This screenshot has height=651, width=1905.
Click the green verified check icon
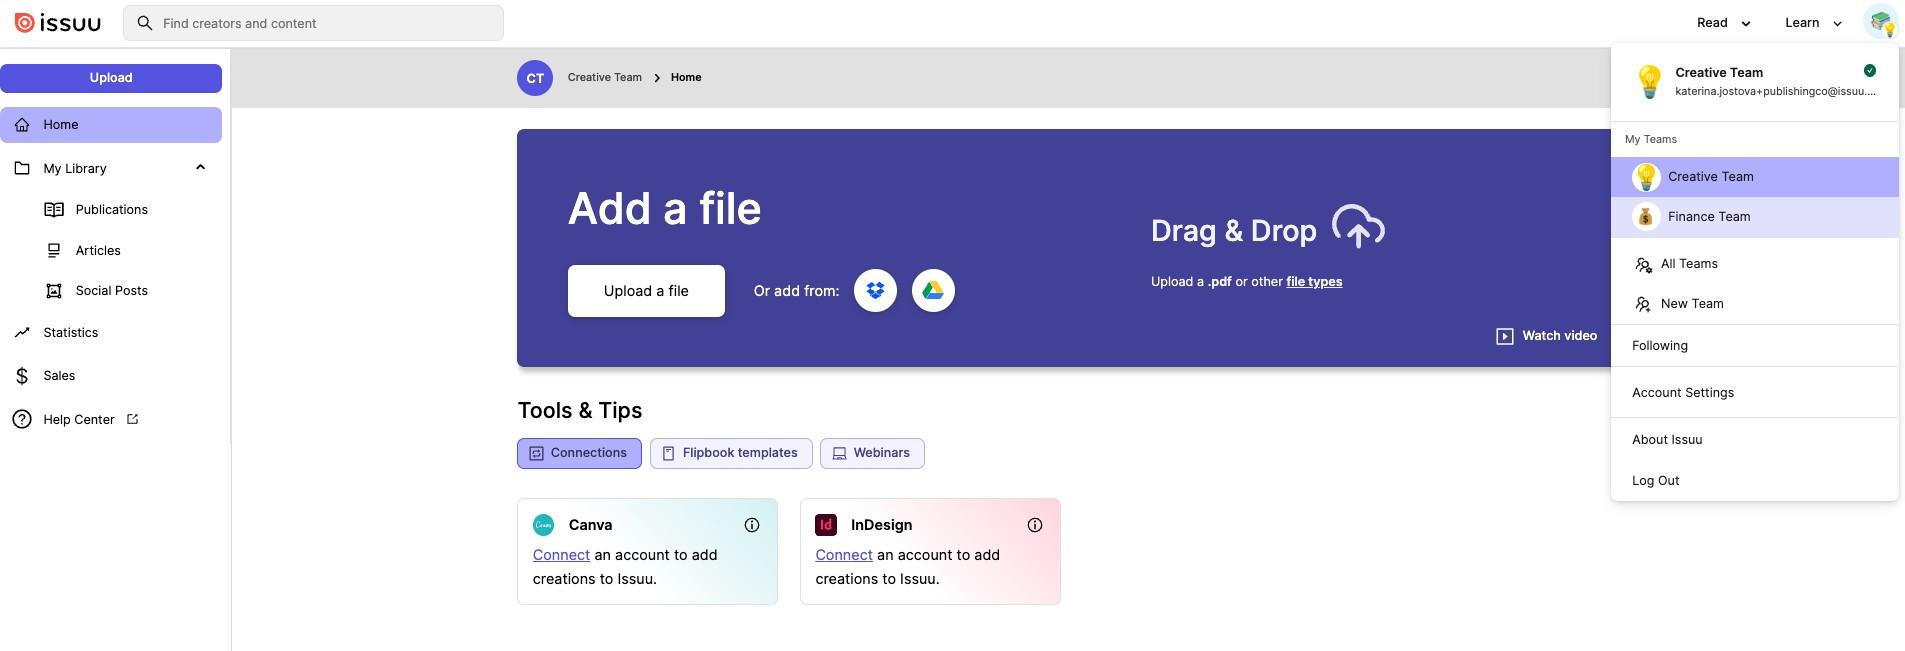pos(1870,71)
